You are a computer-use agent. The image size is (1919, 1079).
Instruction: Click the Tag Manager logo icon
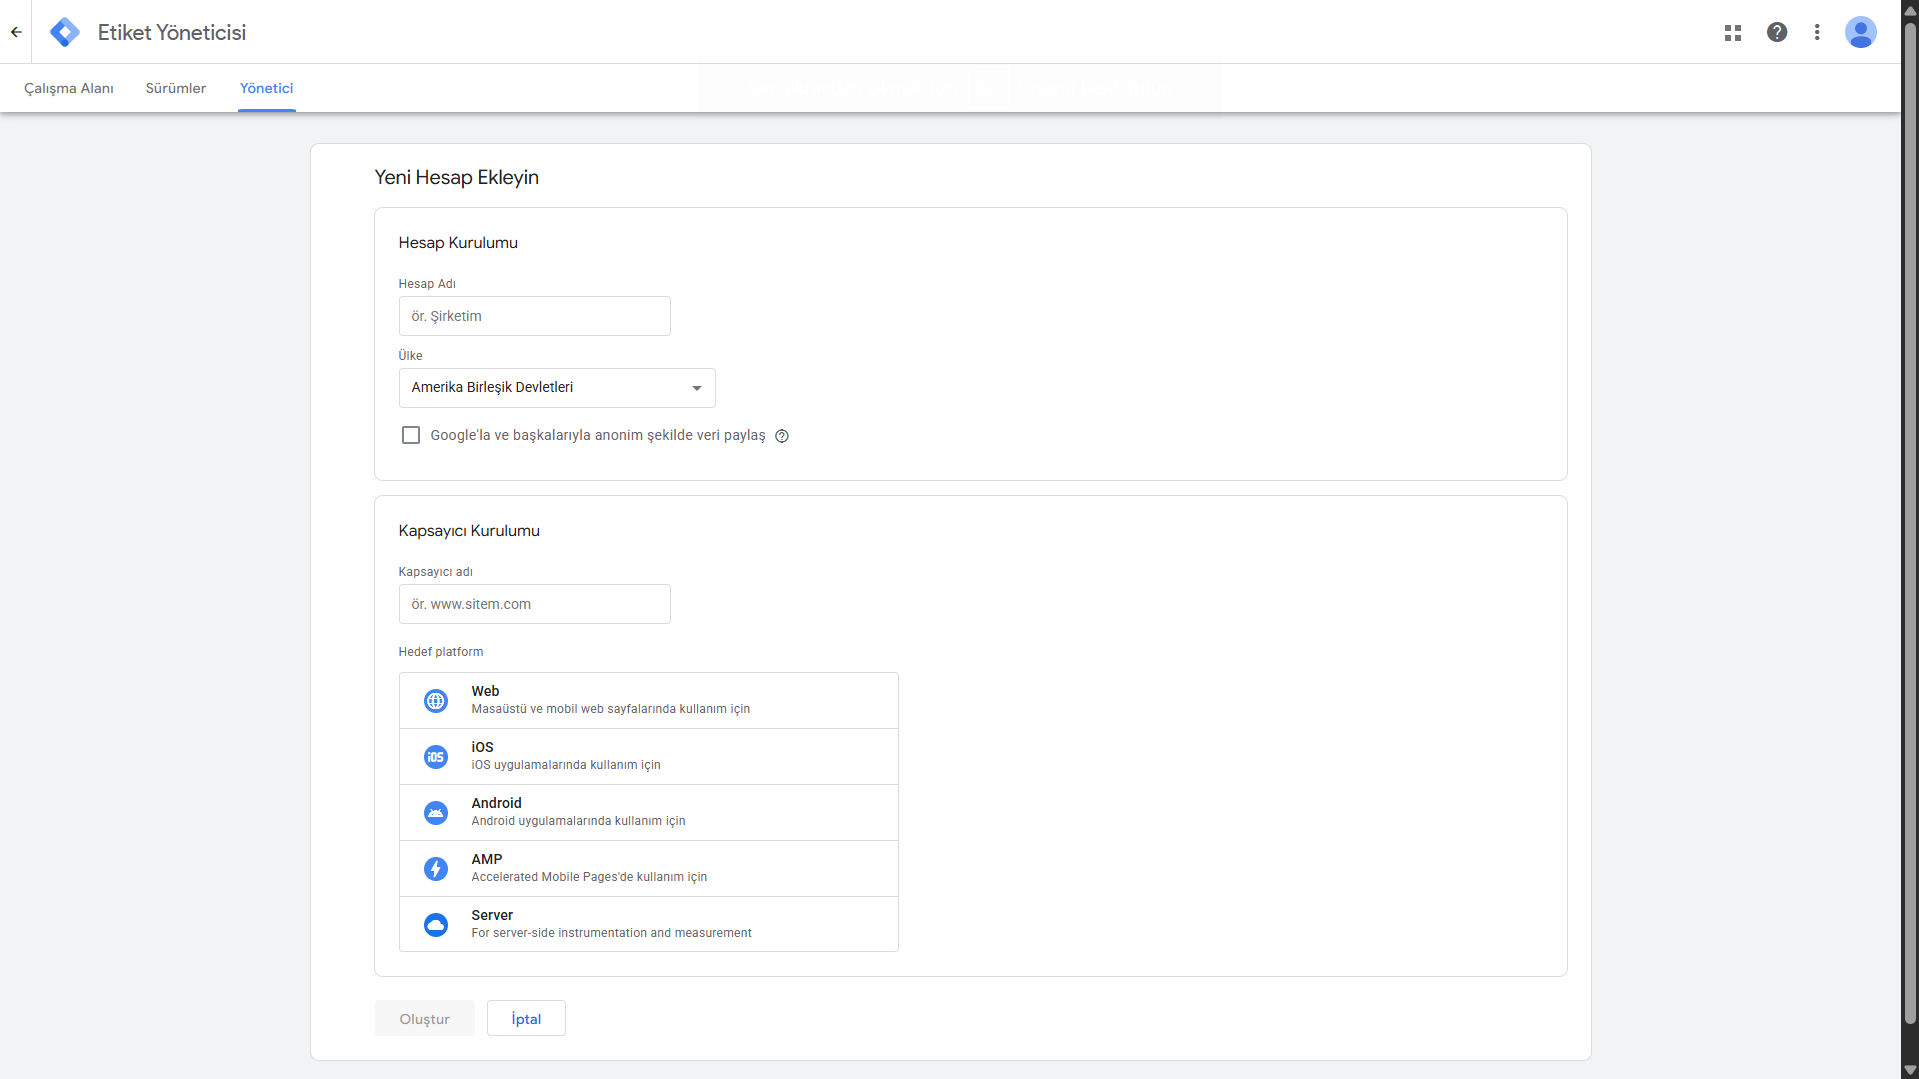point(65,32)
